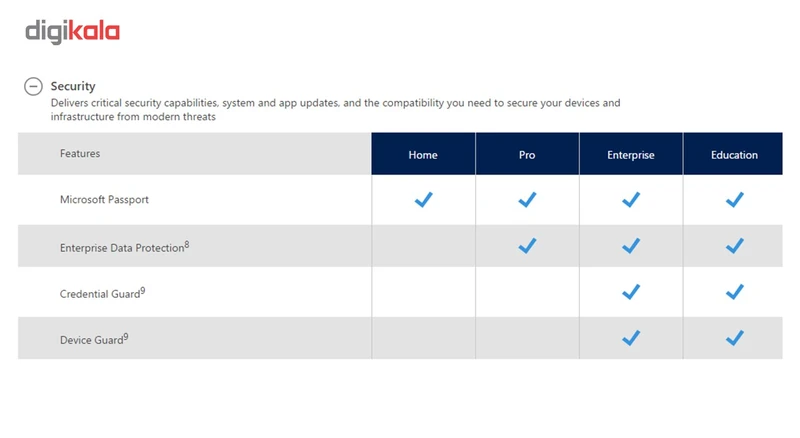Screen dimensions: 800x438
Task: Click Microsoft Passport checkmark under Home
Action: [423, 200]
